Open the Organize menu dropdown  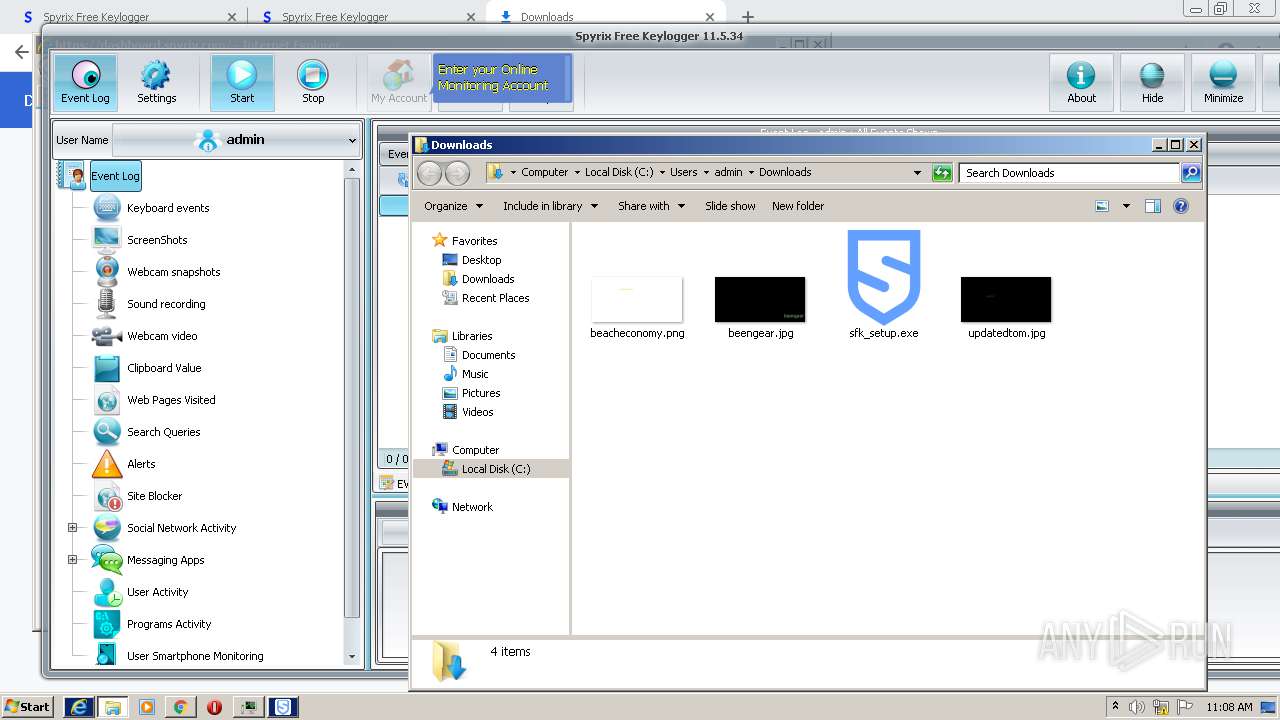point(453,206)
